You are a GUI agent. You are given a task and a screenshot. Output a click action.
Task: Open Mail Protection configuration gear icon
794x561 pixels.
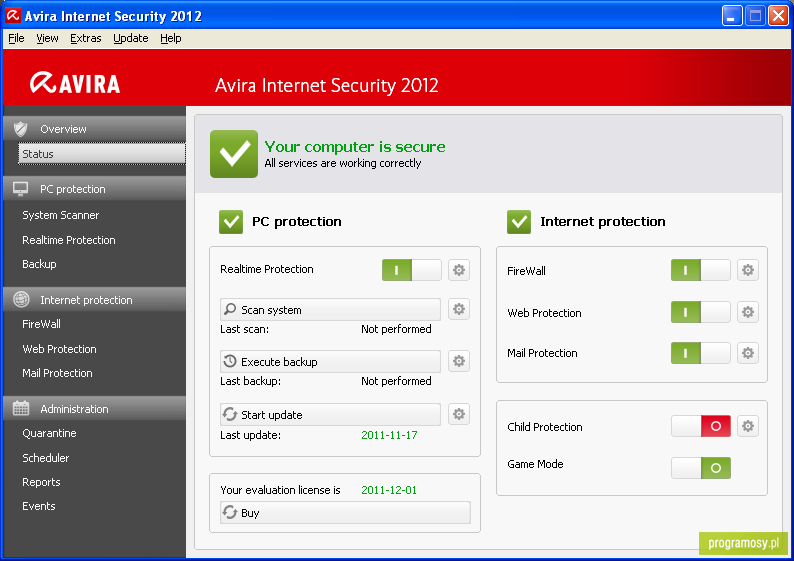pyautogui.click(x=748, y=353)
